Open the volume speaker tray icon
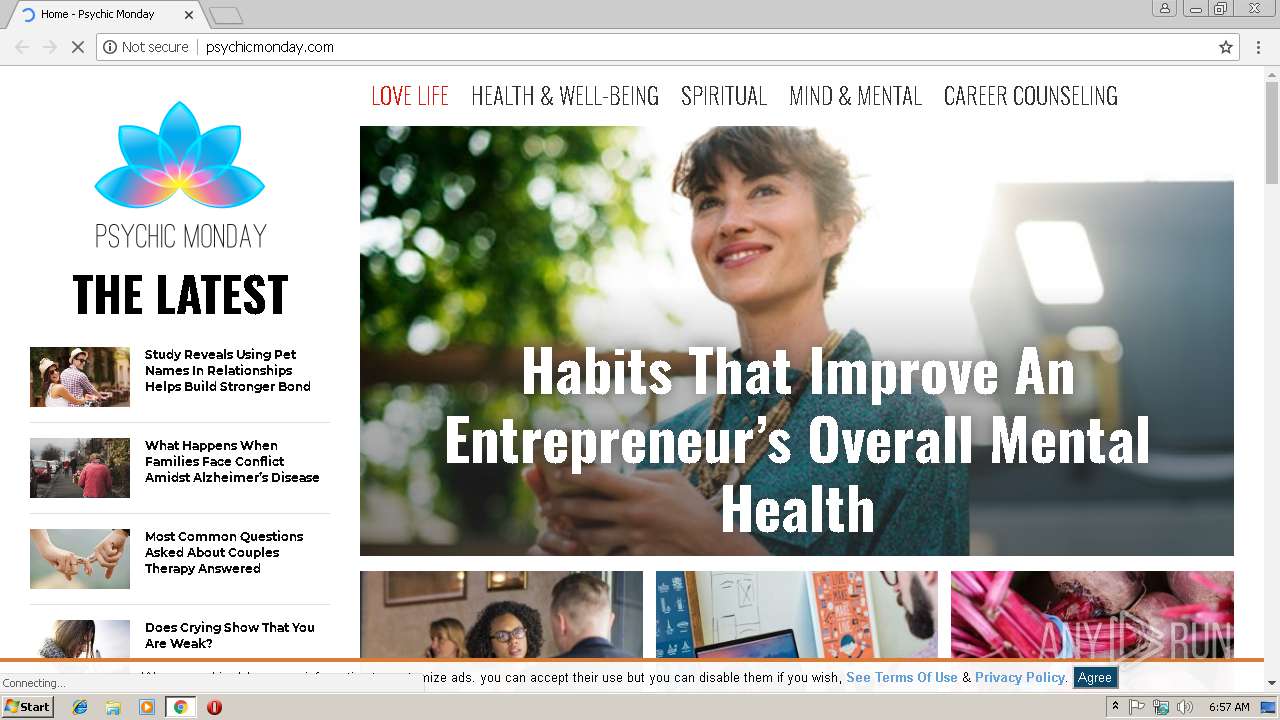The image size is (1280, 720). pos(1185,707)
